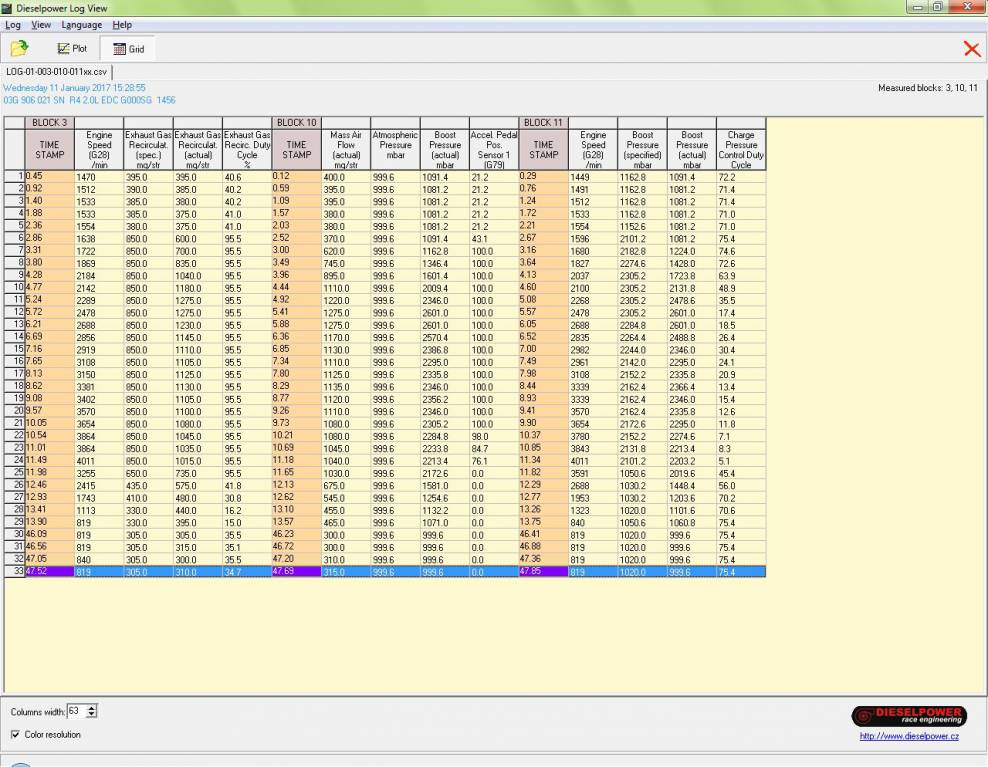The width and height of the screenshot is (988, 767).
Task: Increase columns width with up arrow
Action: pyautogui.click(x=93, y=707)
